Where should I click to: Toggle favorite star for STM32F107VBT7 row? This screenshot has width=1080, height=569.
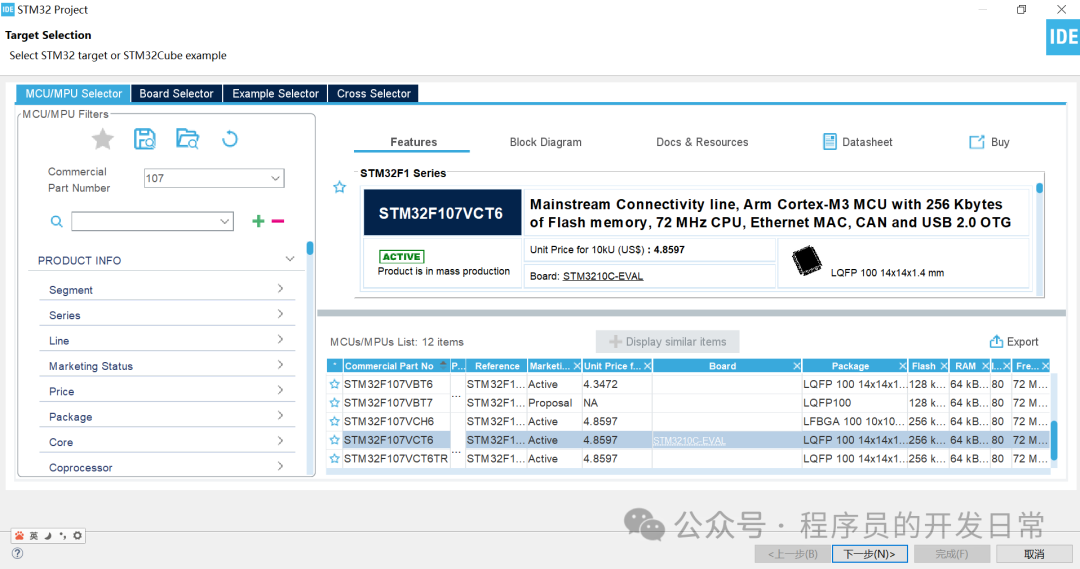pyautogui.click(x=335, y=403)
